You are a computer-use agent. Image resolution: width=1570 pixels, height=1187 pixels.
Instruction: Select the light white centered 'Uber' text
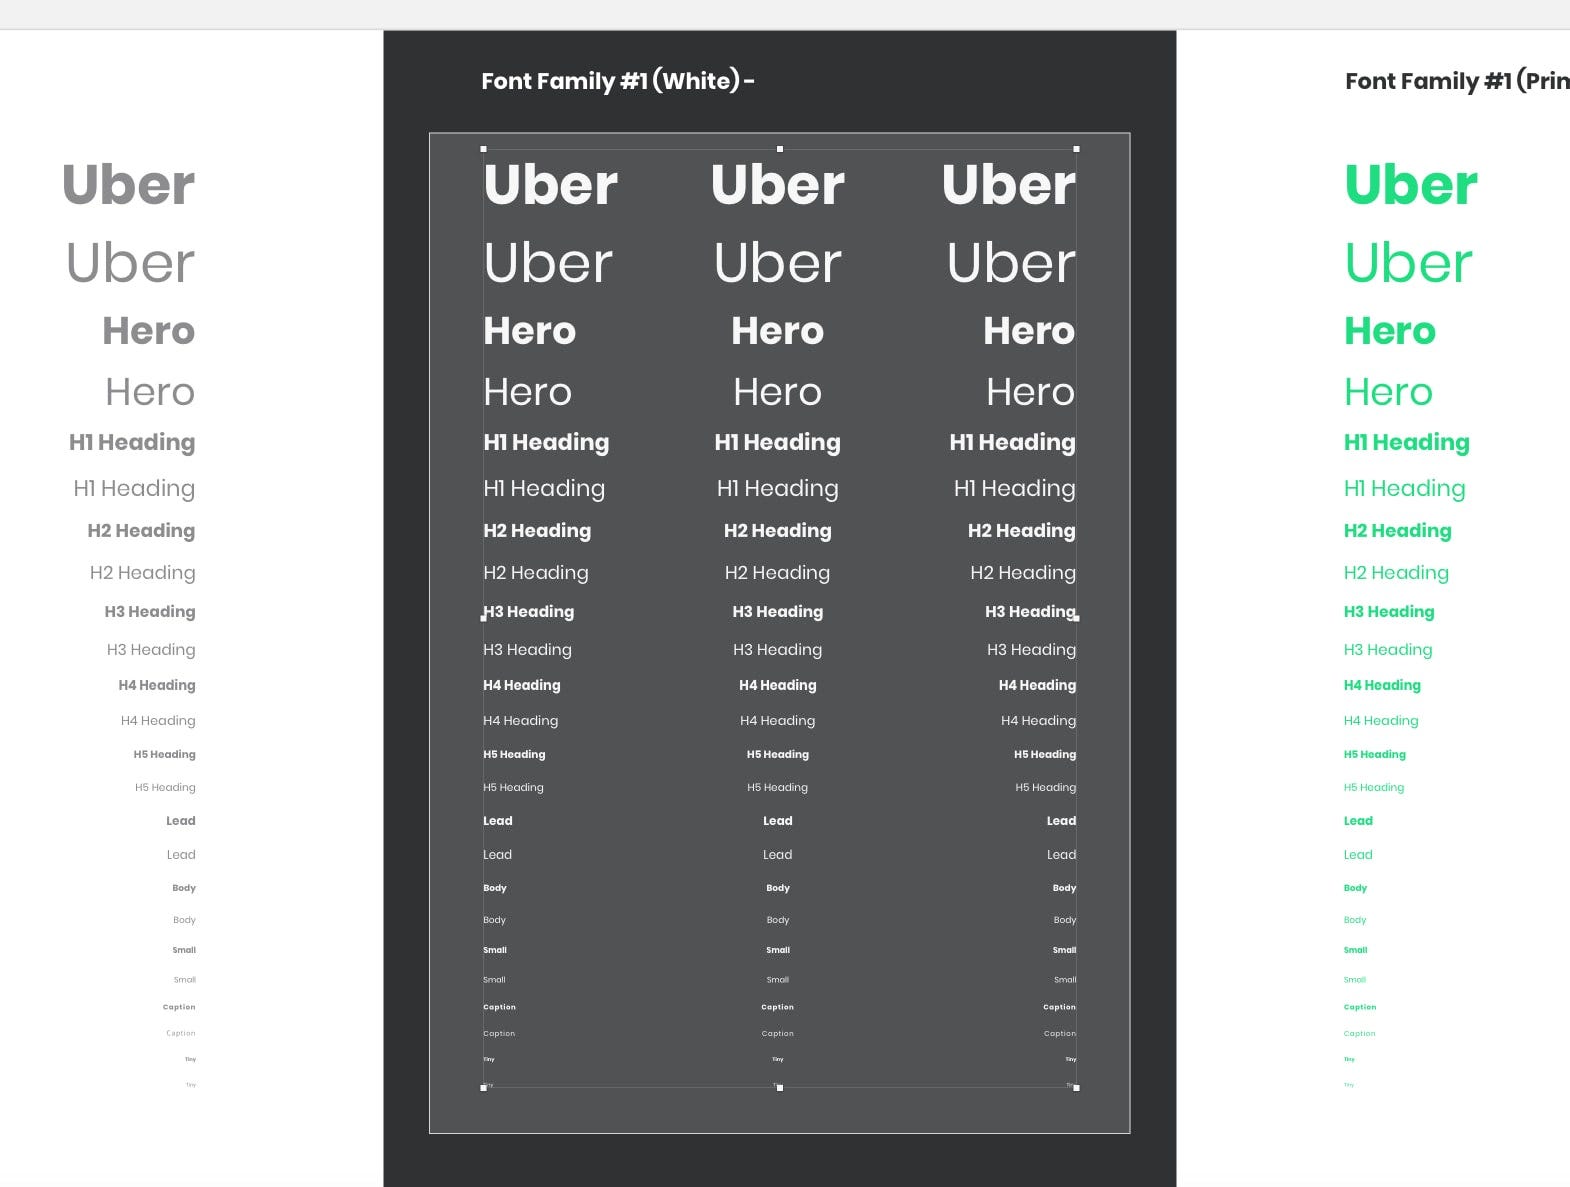click(x=778, y=263)
